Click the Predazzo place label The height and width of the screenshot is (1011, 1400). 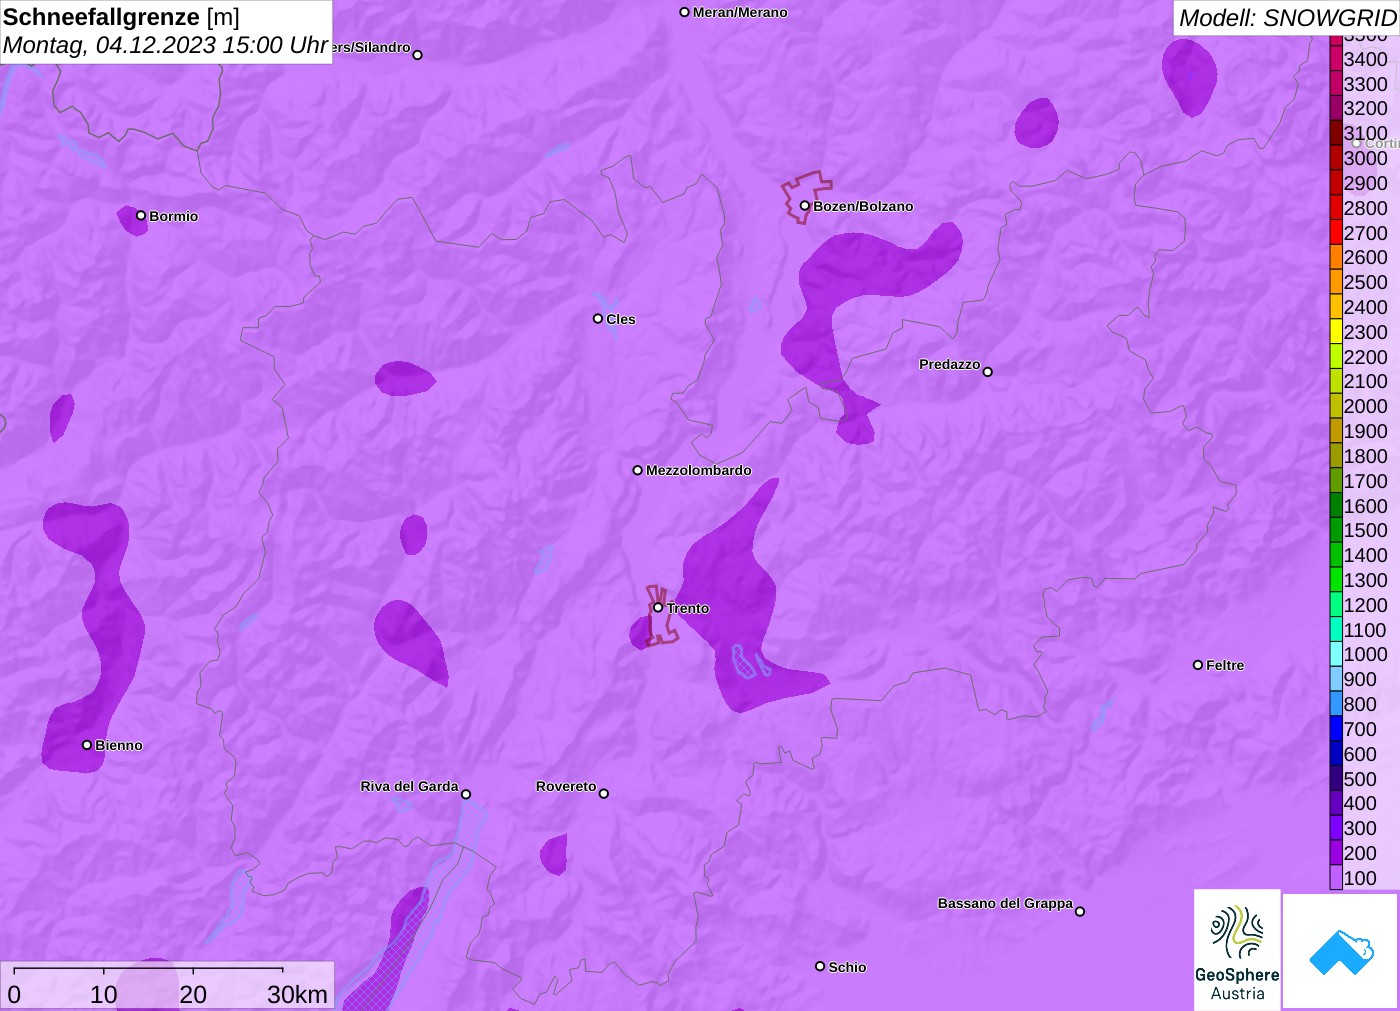949,364
